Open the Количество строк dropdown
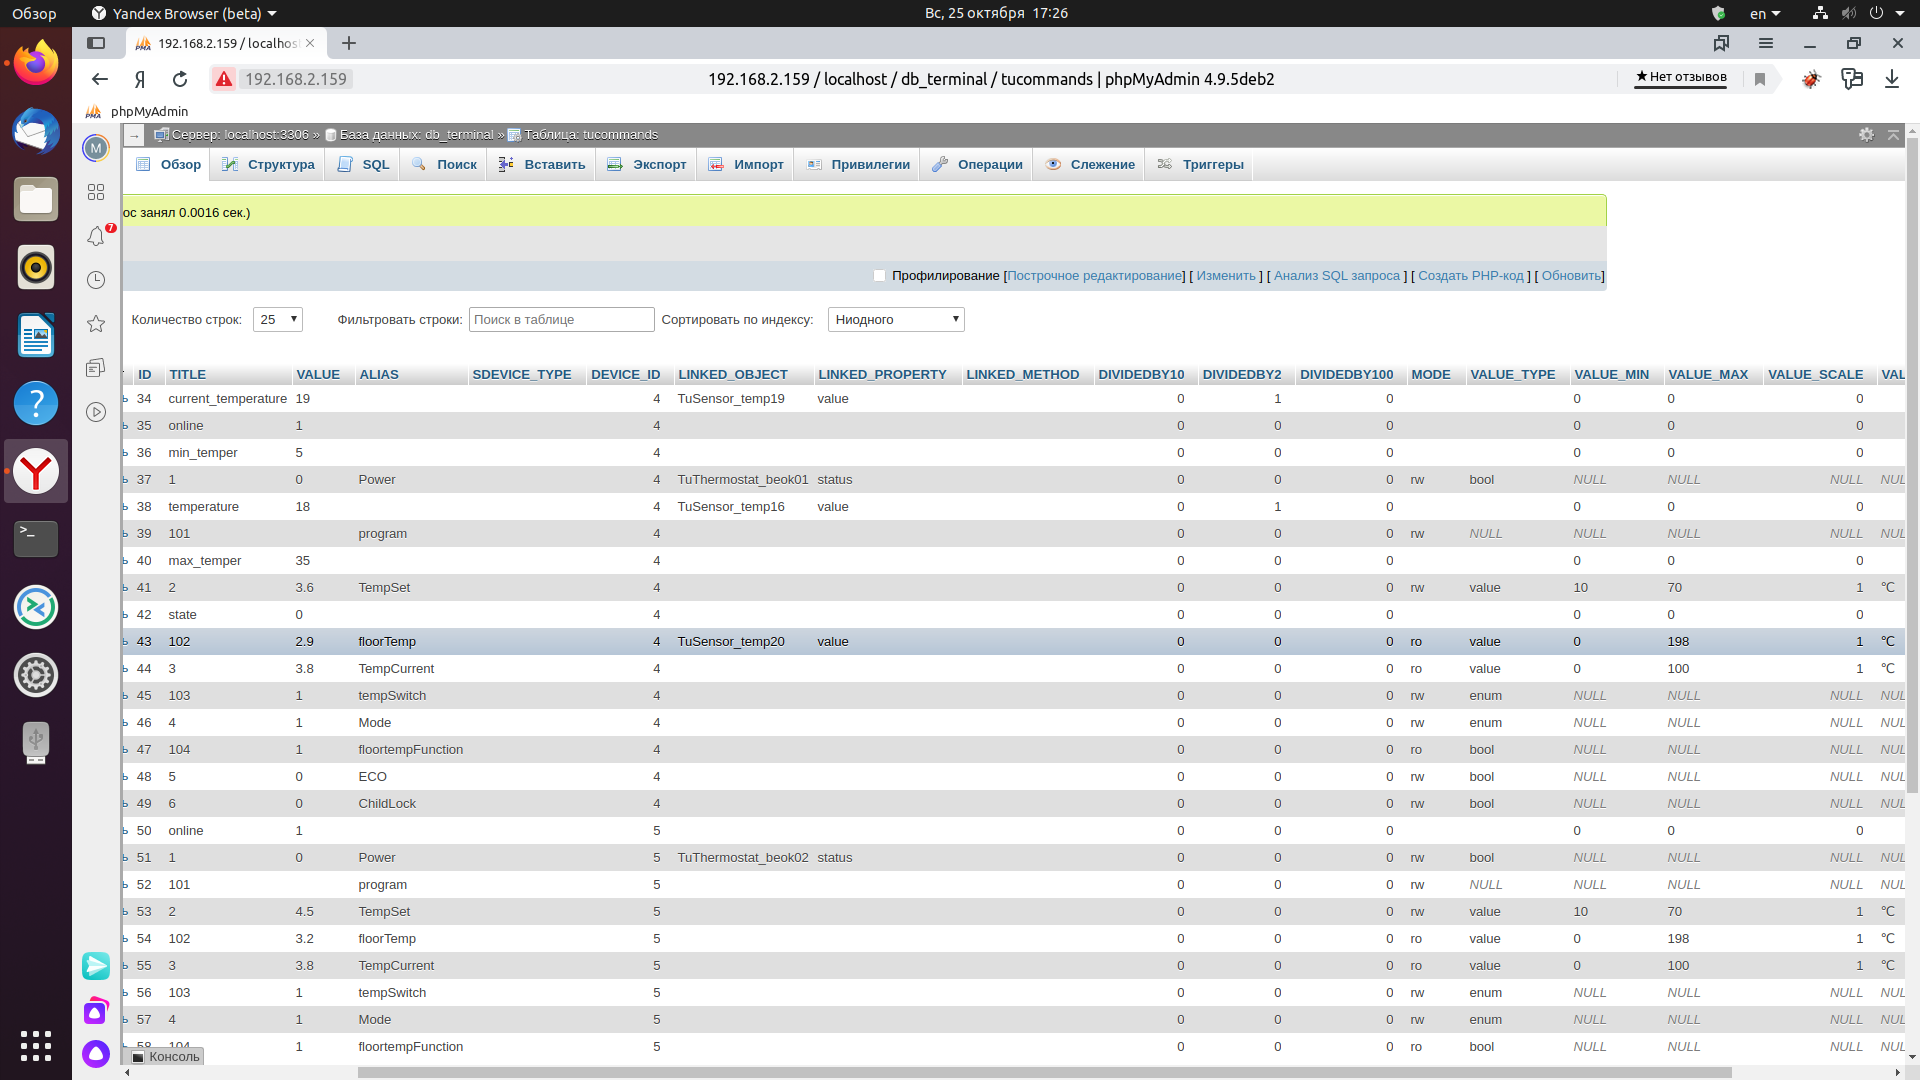Screen dimensions: 1920x1080 278,320
